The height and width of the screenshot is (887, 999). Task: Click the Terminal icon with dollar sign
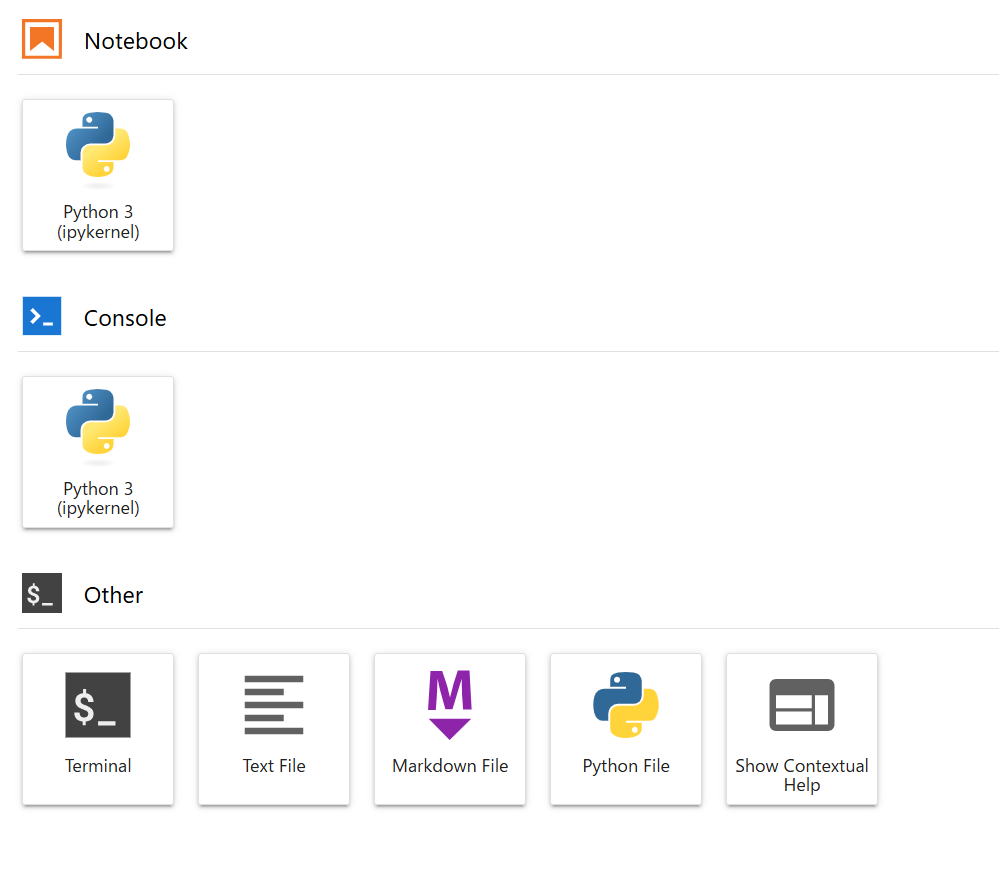point(98,705)
